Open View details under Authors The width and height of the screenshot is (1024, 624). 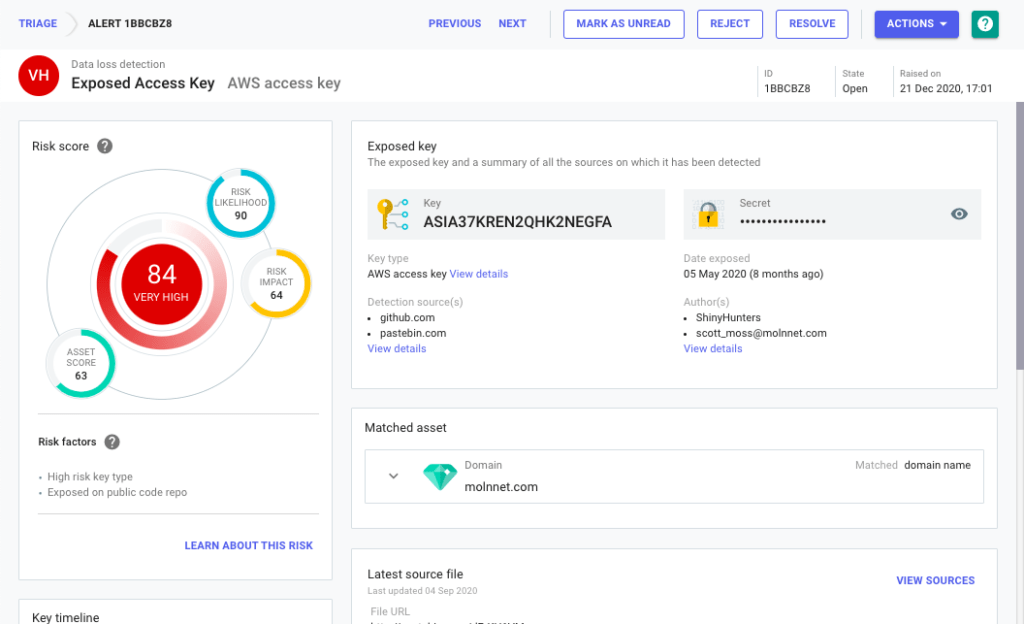[712, 349]
